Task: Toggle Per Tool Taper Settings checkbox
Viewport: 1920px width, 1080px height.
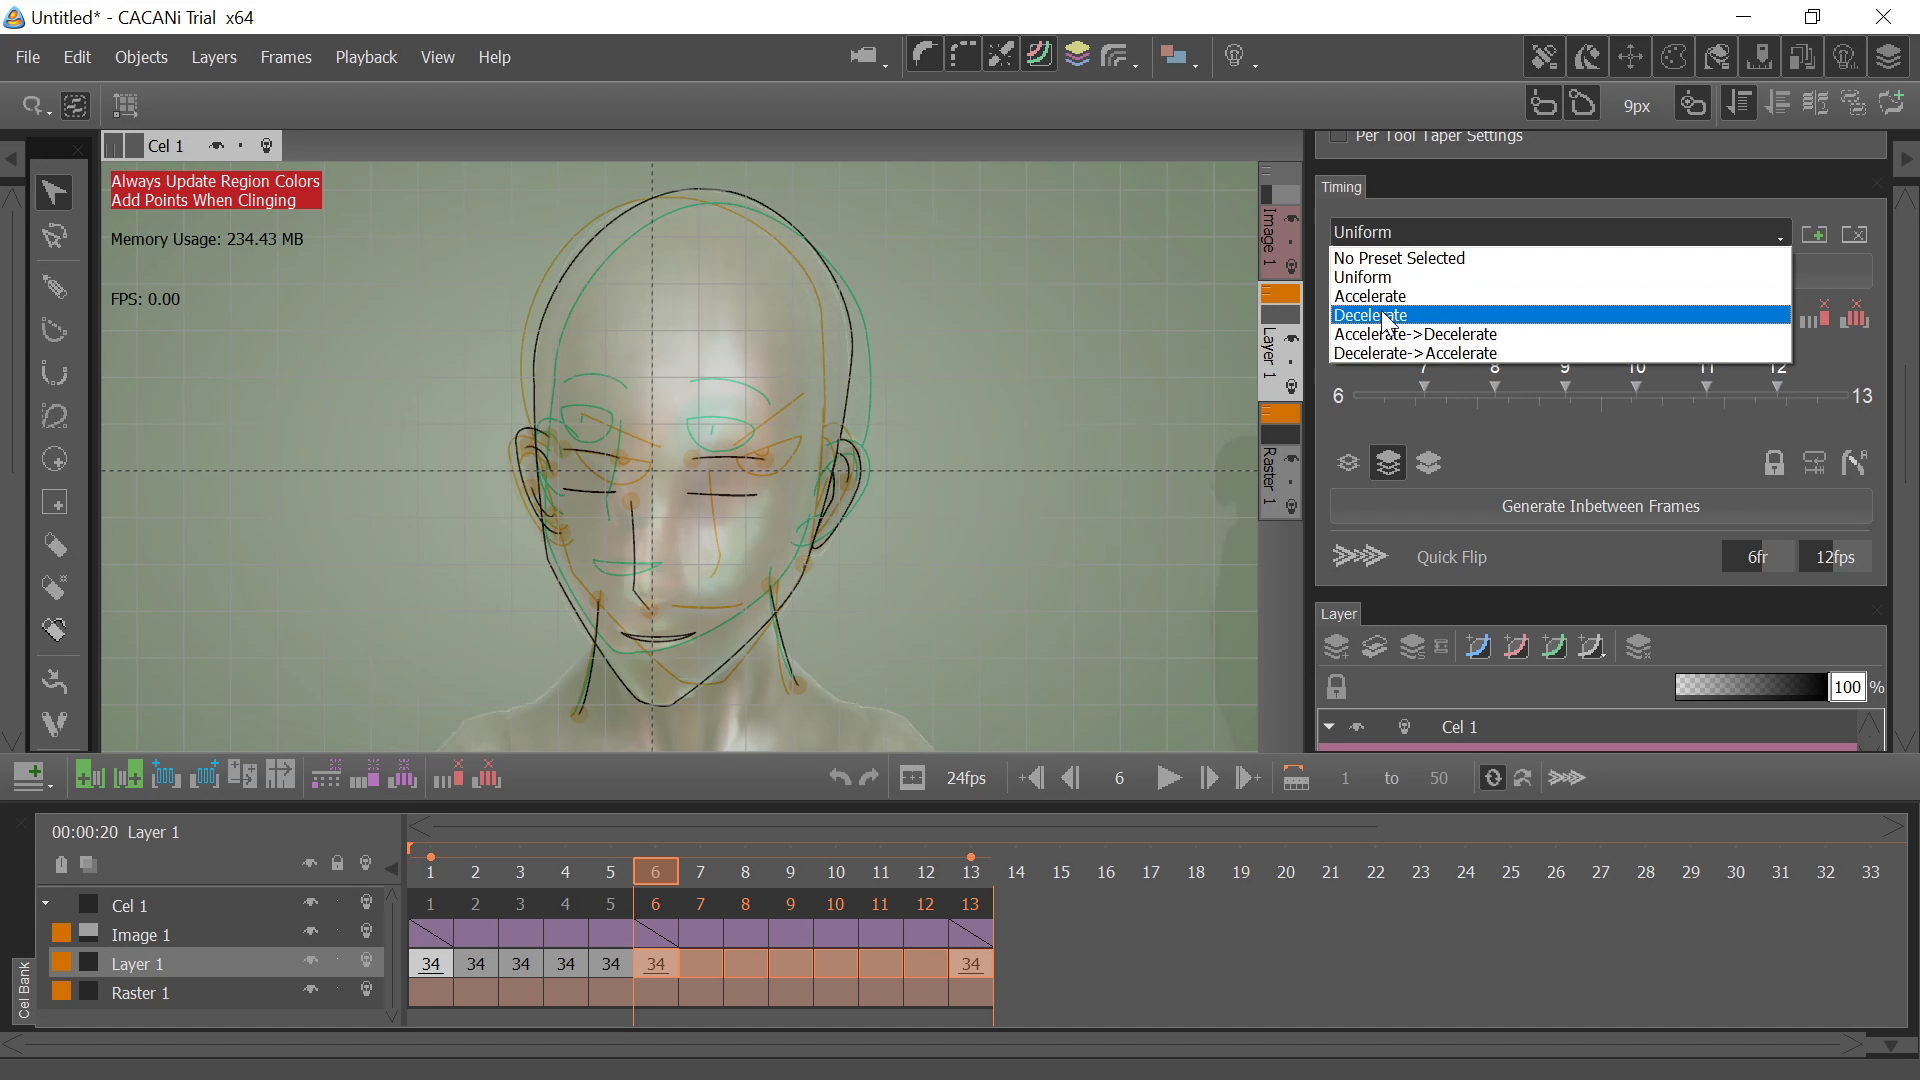Action: (1338, 136)
